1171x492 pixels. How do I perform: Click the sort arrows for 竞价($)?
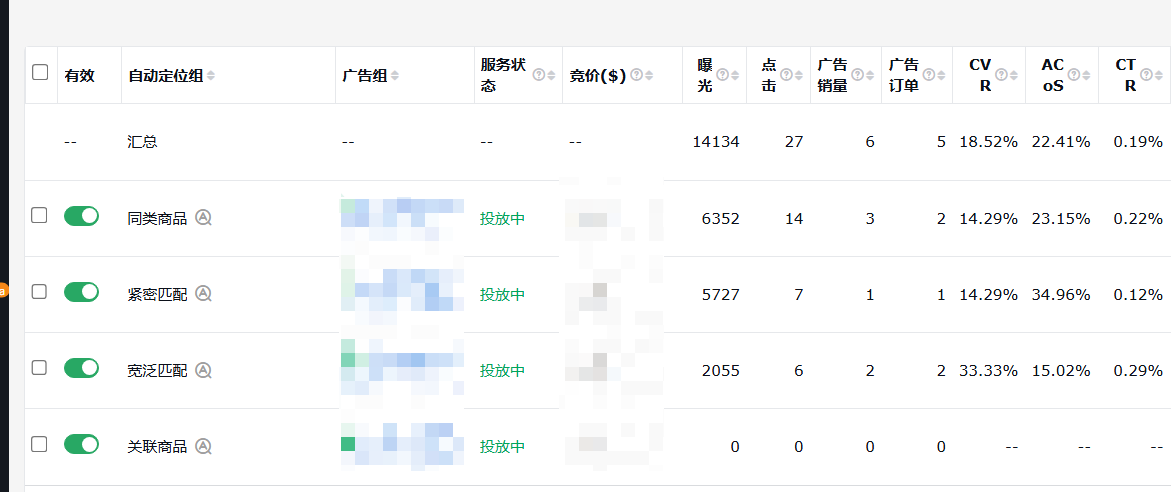coord(649,76)
